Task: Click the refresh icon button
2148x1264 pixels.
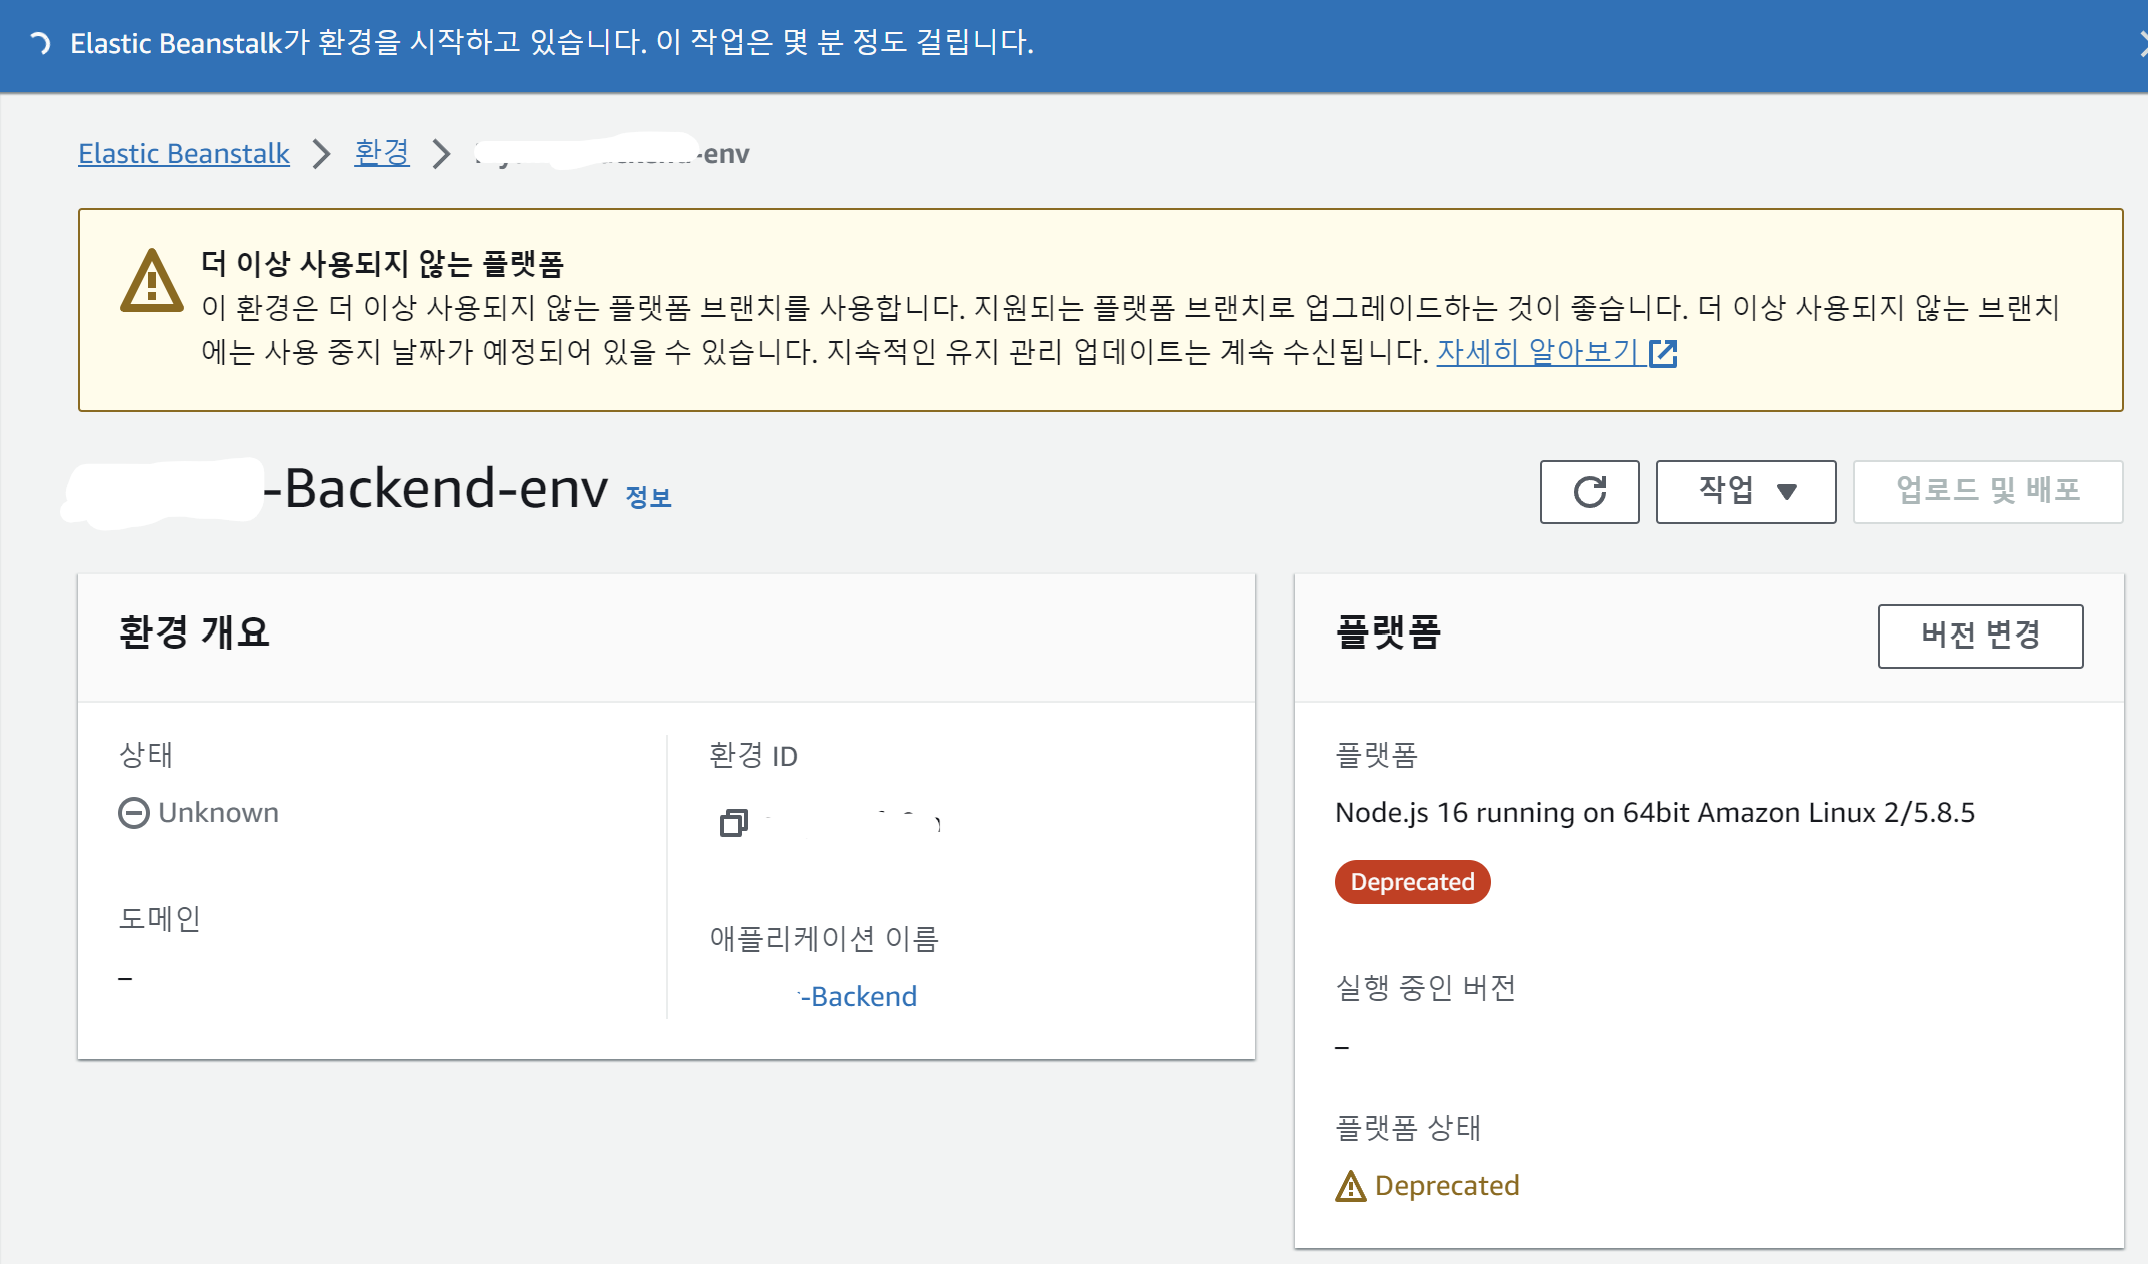Action: point(1589,491)
